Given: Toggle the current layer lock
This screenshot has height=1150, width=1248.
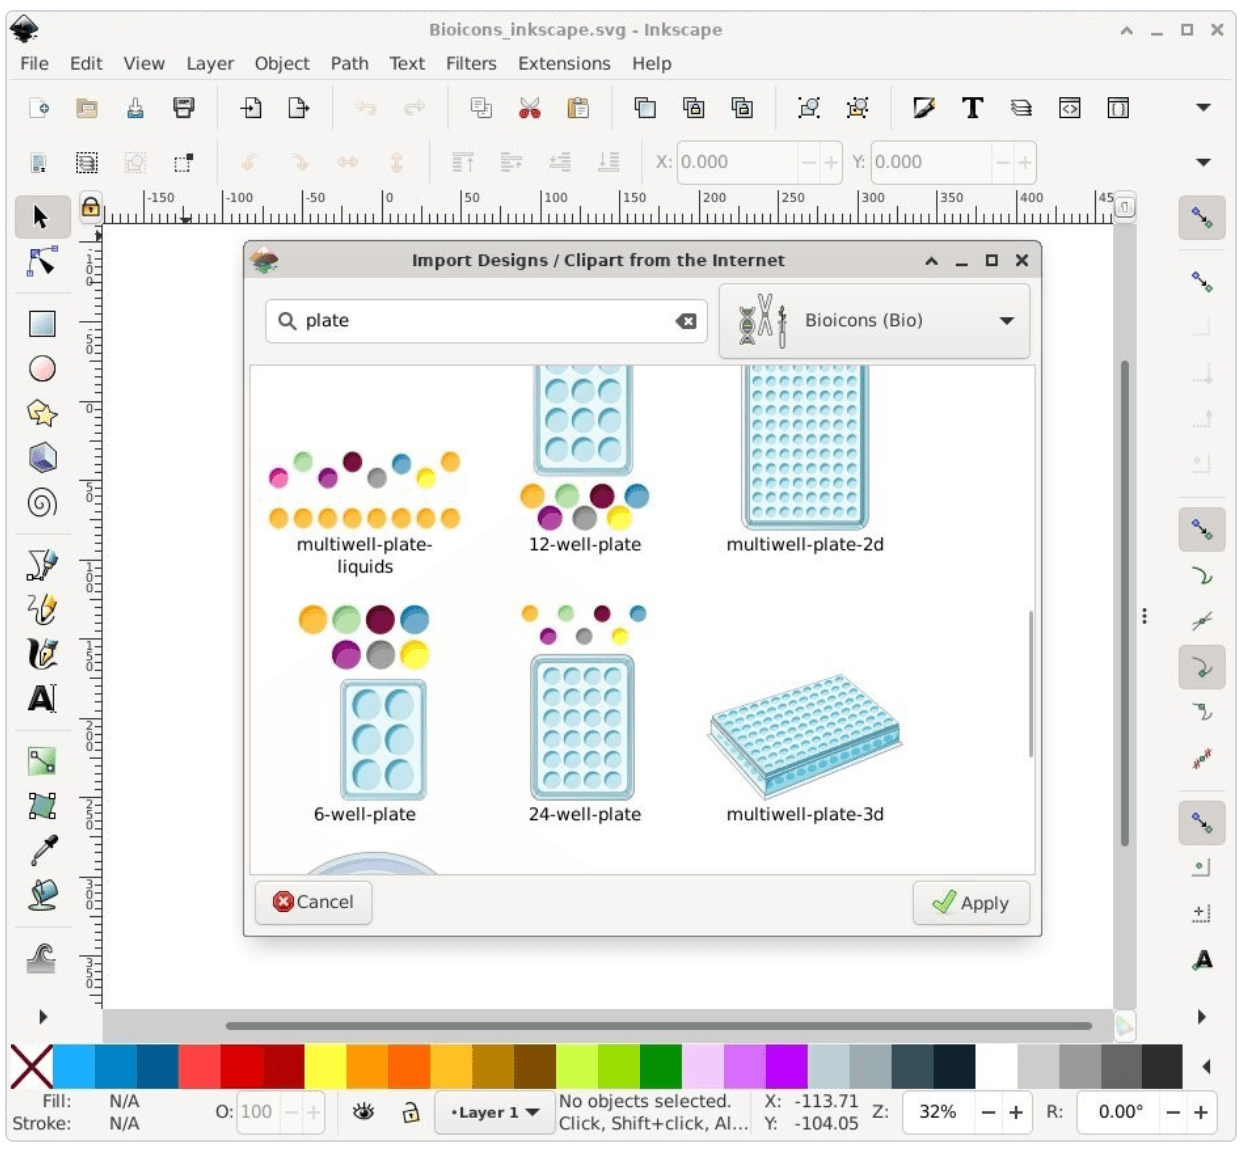Looking at the screenshot, I should 410,1112.
